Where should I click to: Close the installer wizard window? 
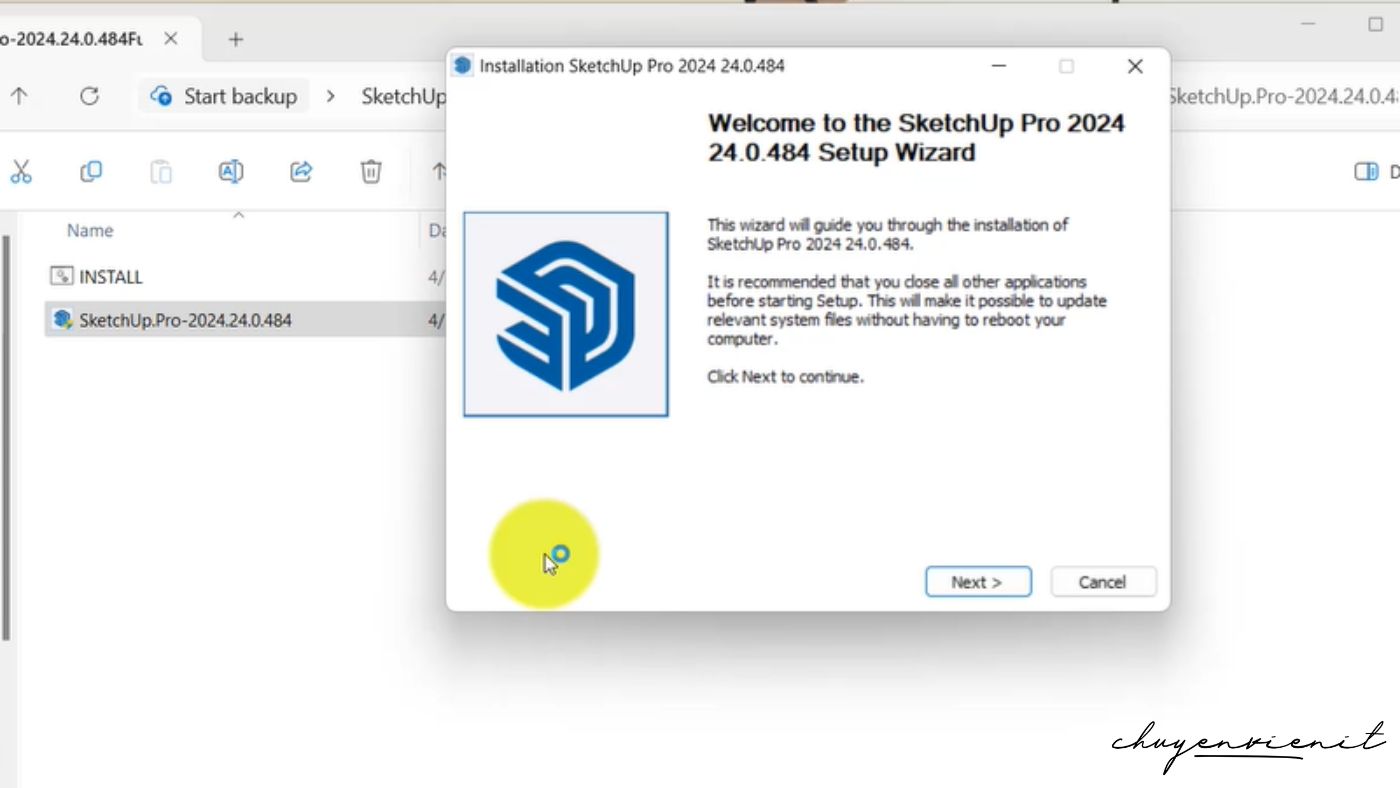[1134, 66]
